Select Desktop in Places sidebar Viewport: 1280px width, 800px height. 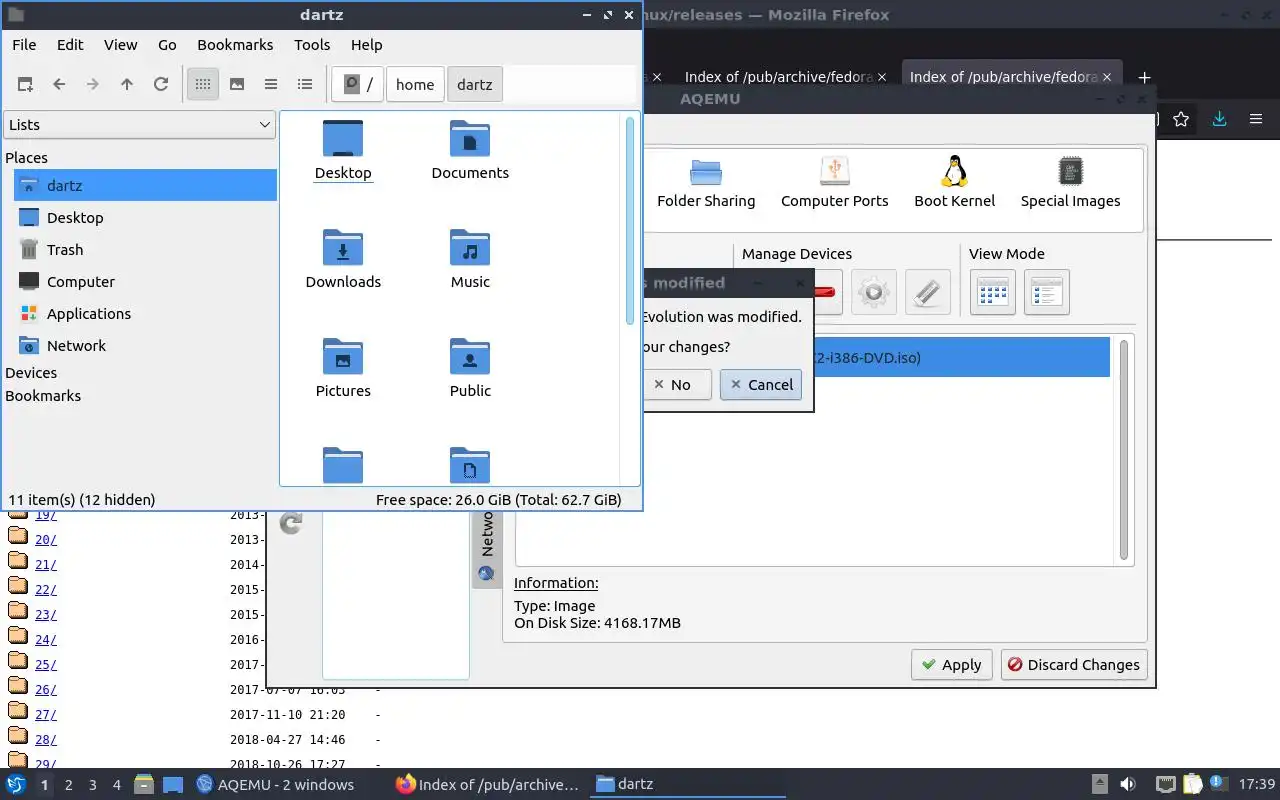[146, 218]
